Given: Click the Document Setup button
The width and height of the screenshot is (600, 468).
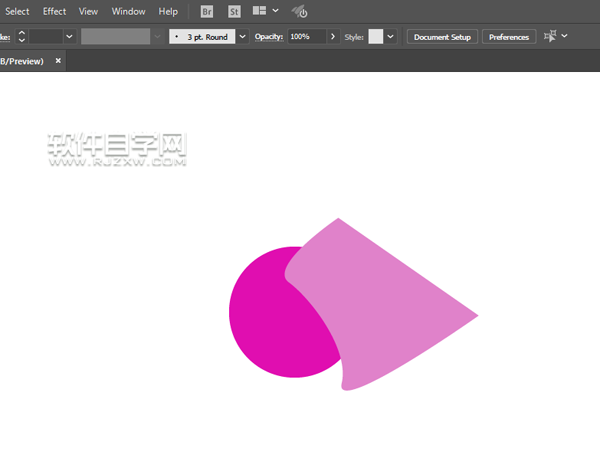Looking at the screenshot, I should pos(442,36).
